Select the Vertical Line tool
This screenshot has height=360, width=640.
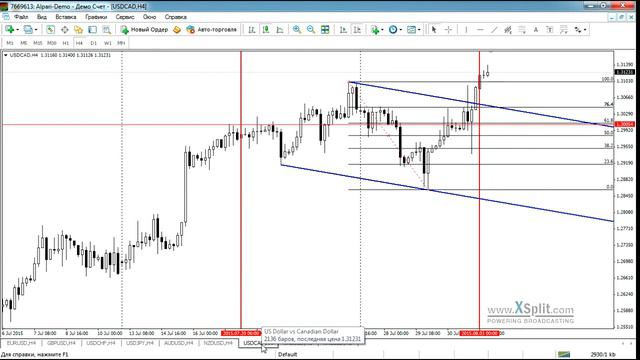466,29
